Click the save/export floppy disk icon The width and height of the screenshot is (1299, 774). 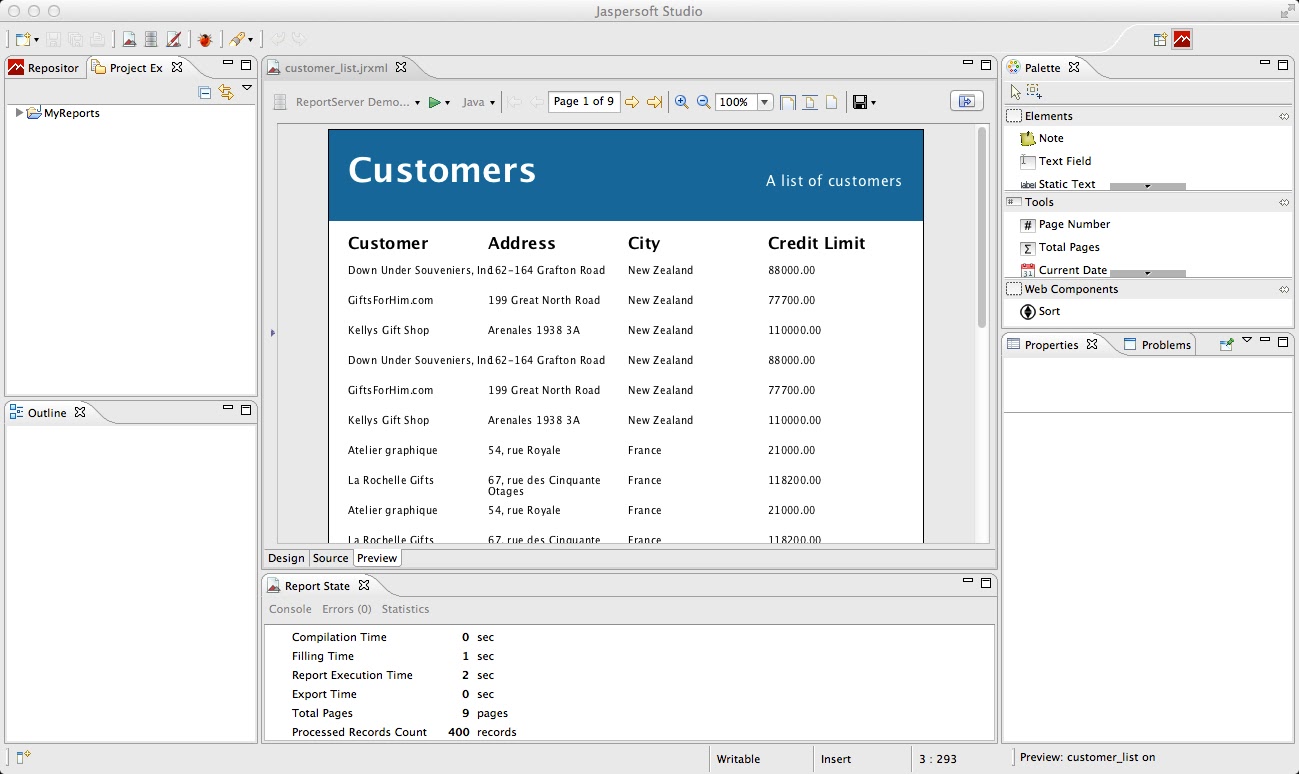pos(859,102)
